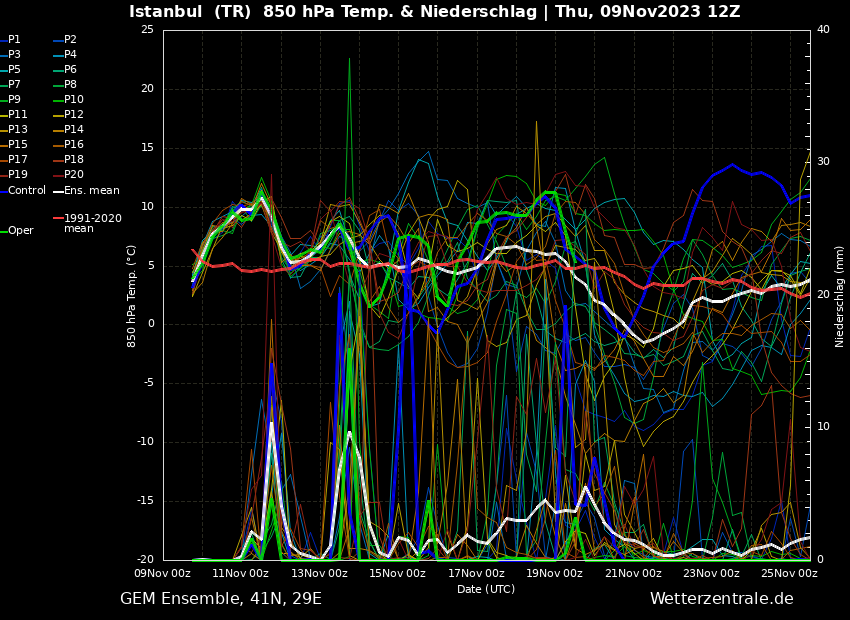Image resolution: width=850 pixels, height=620 pixels.
Task: Click the 19Nov 00z date label
Action: click(555, 573)
